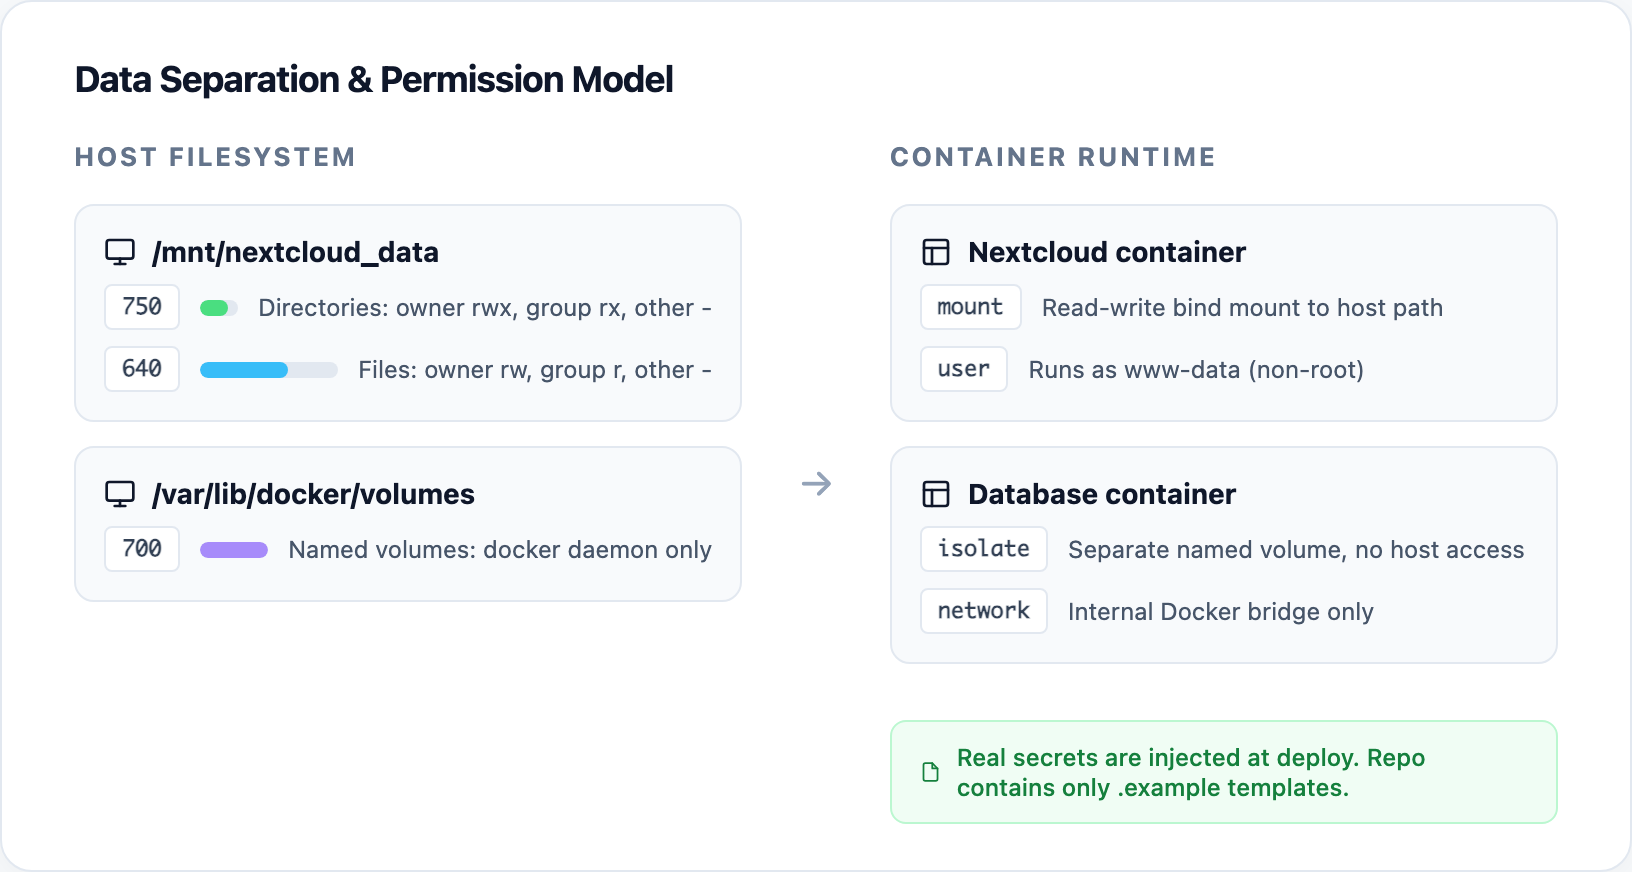Click the Database container heading
Screen dimensions: 1632x872
pos(1102,494)
